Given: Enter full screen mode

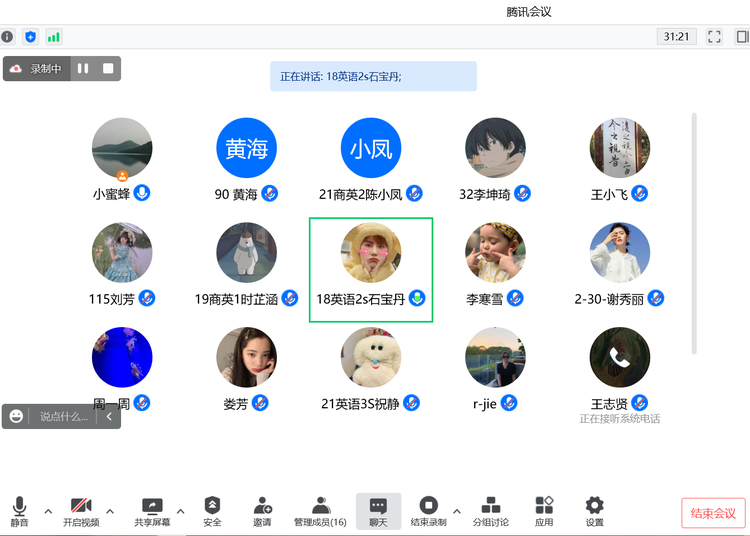Looking at the screenshot, I should 714,37.
